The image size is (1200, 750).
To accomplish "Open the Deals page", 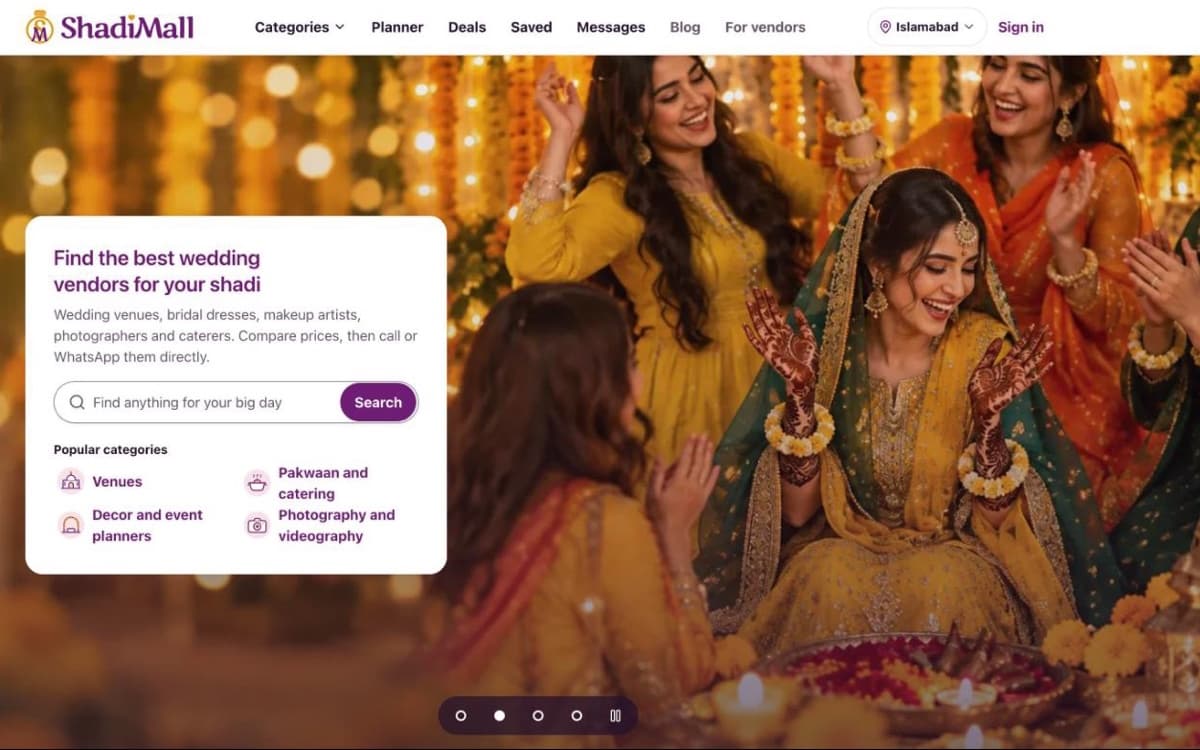I will [x=467, y=27].
